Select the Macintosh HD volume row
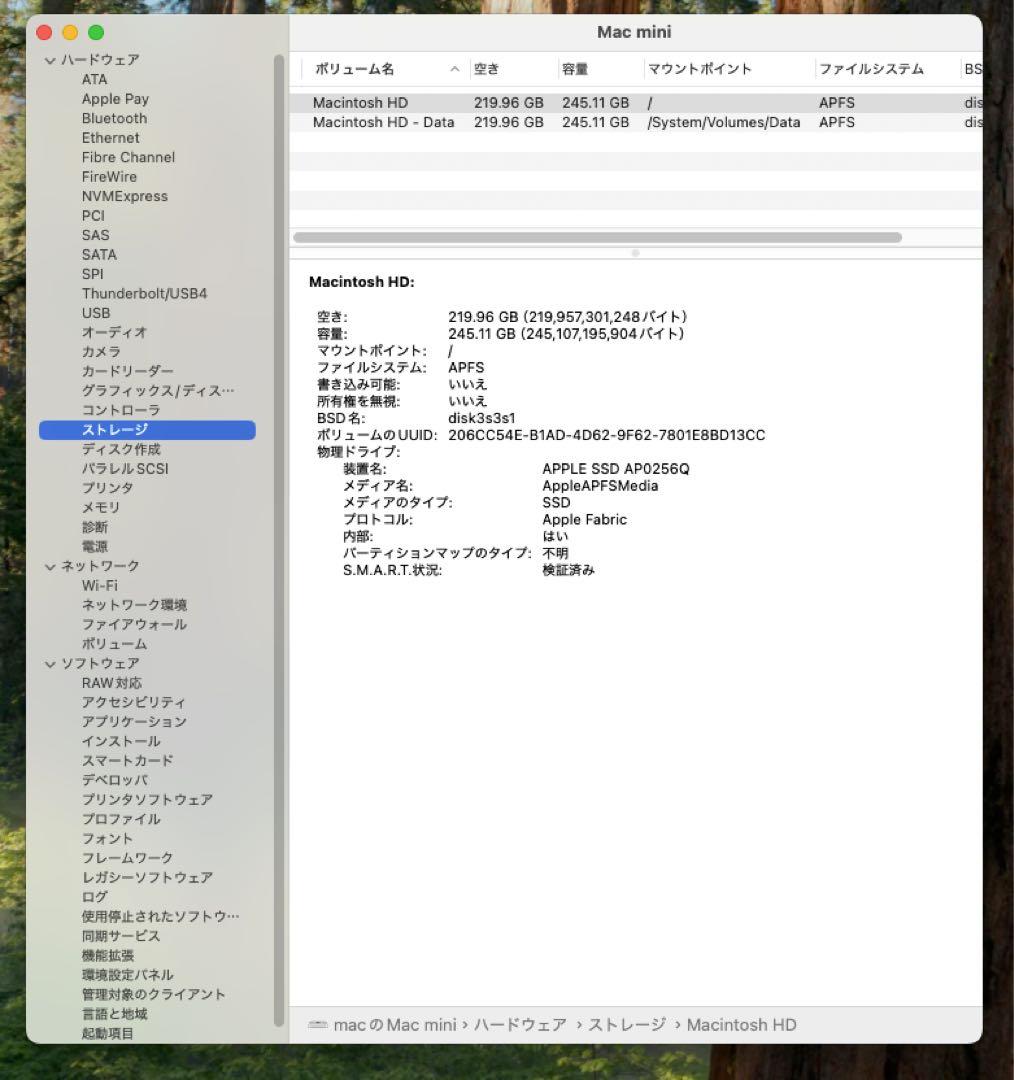Image resolution: width=1014 pixels, height=1080 pixels. click(636, 103)
